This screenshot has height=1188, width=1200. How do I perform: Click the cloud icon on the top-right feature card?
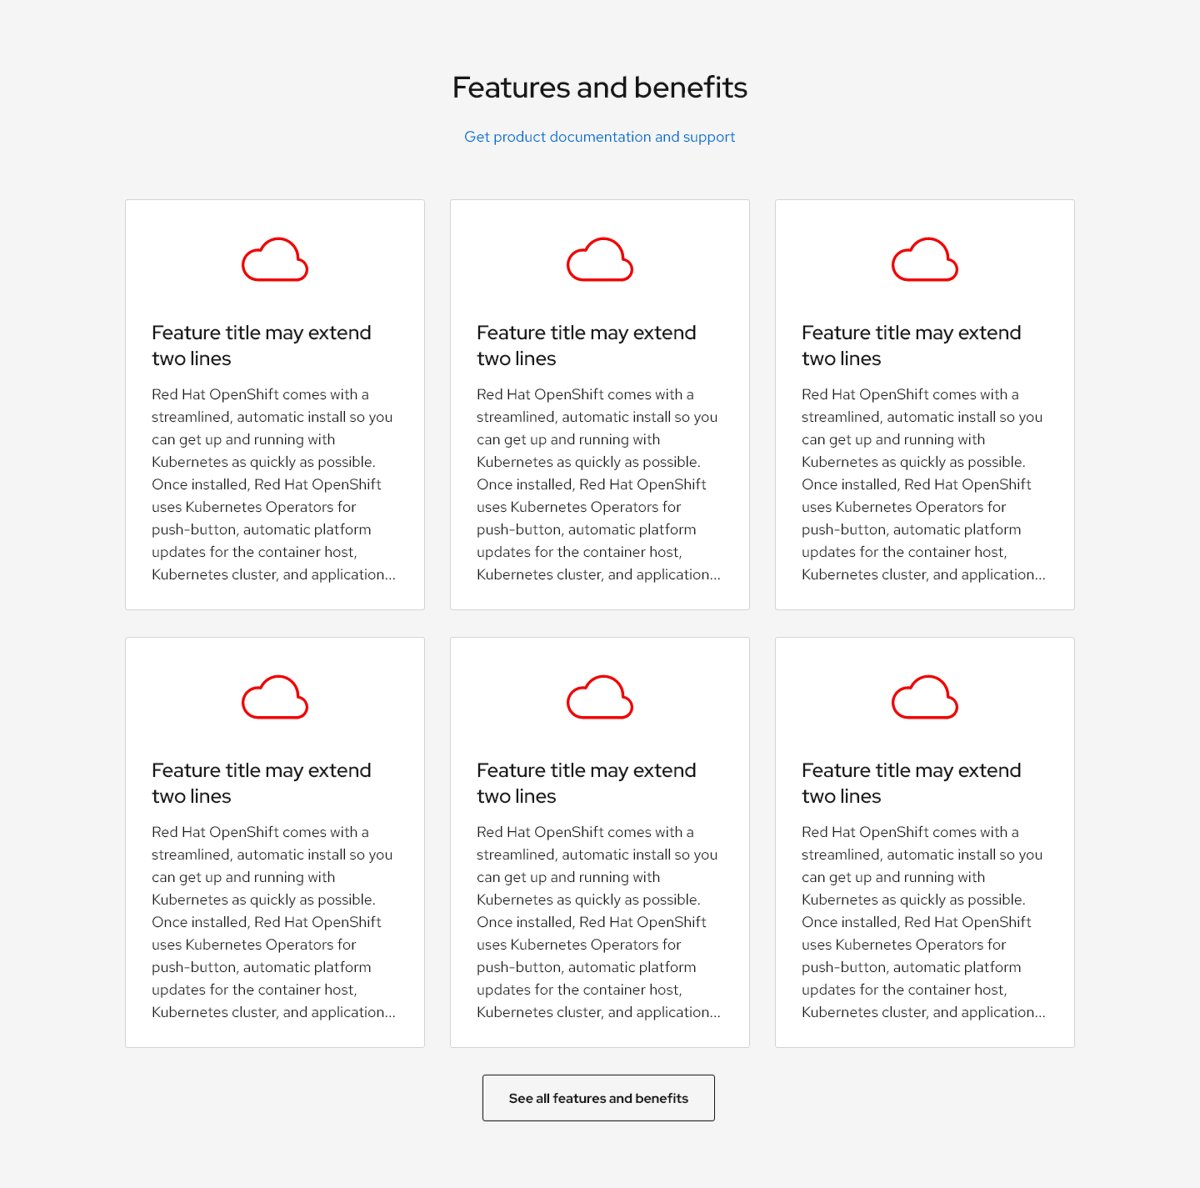click(924, 260)
